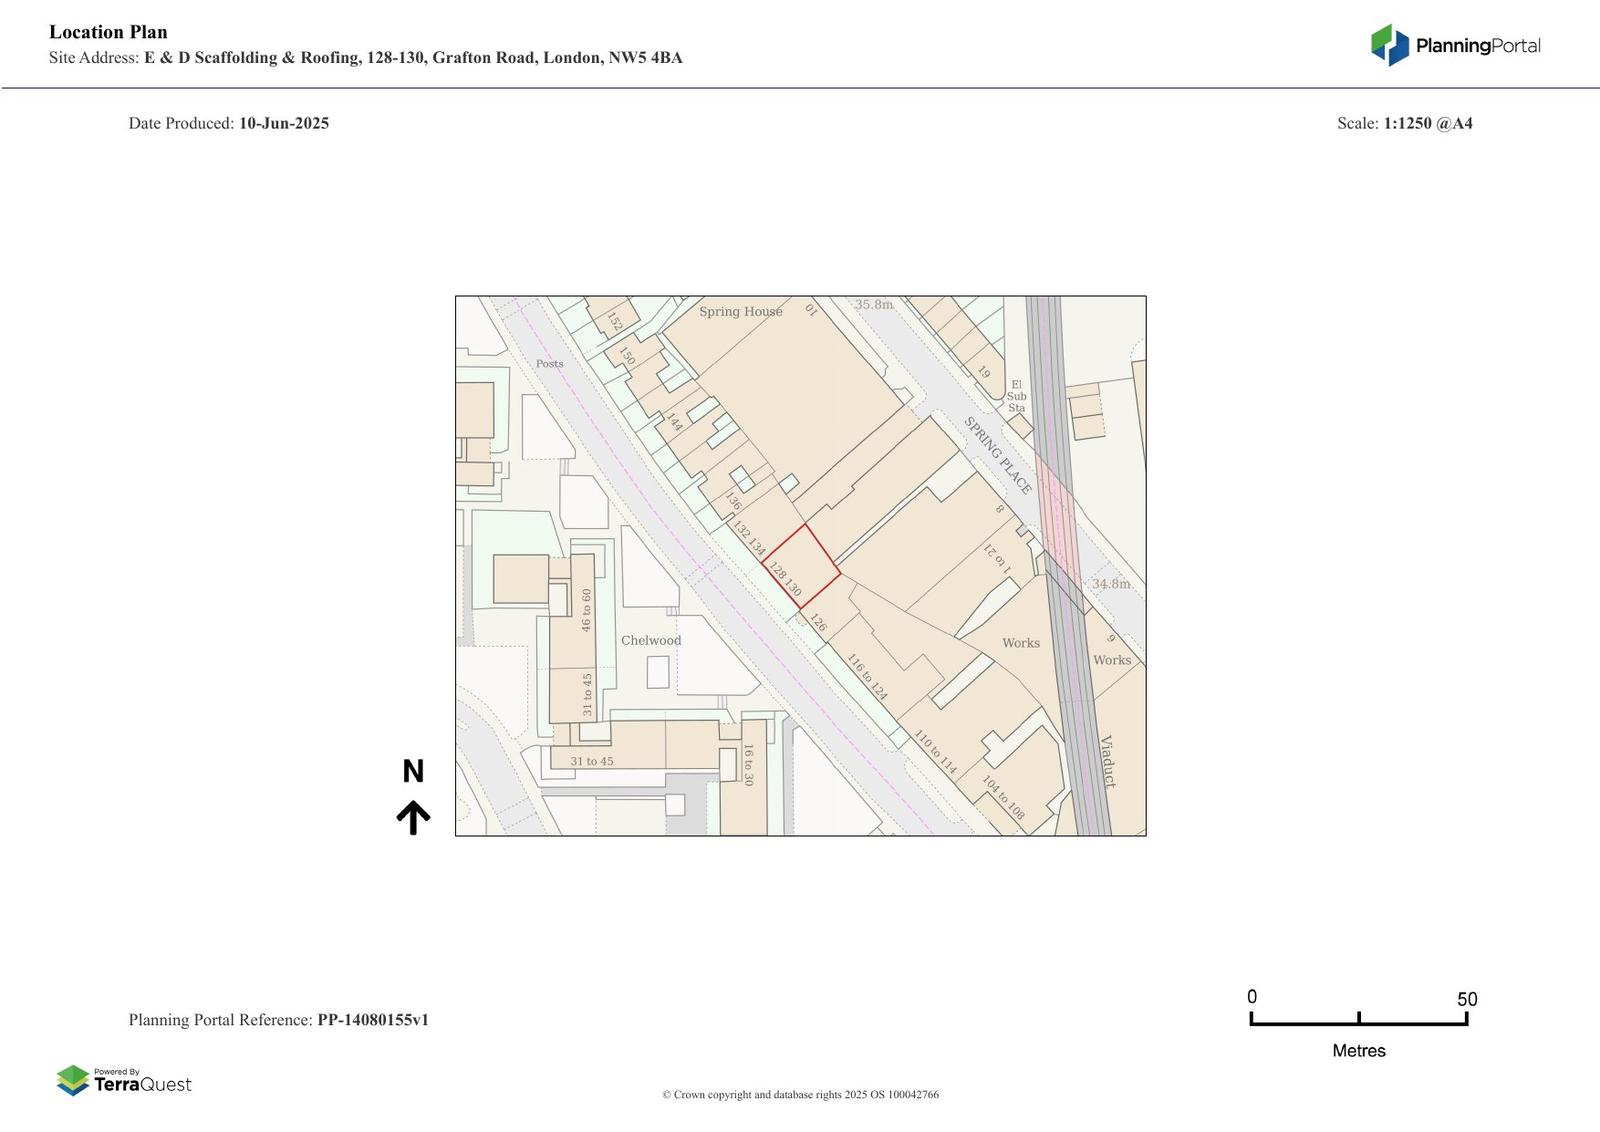Click the Metres label under the scale bar
The width and height of the screenshot is (1600, 1132).
1358,1050
